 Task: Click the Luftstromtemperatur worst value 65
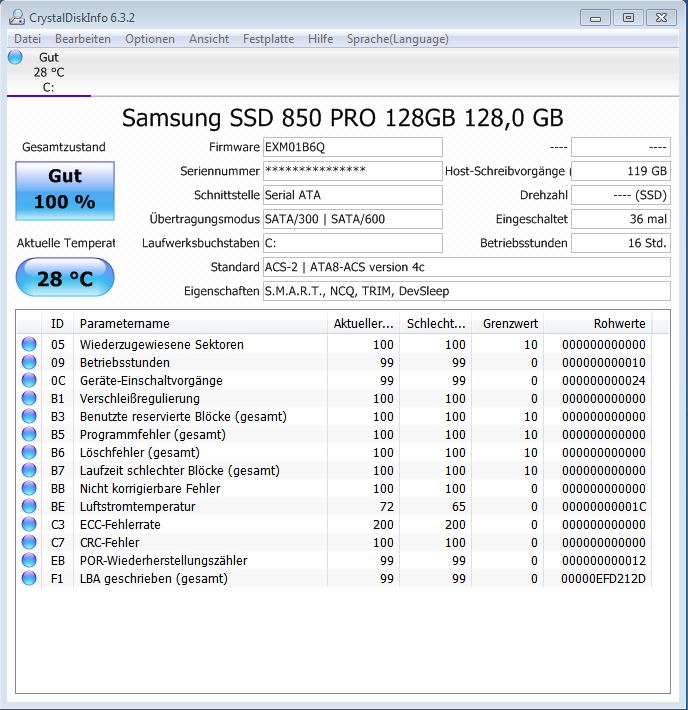coord(459,507)
